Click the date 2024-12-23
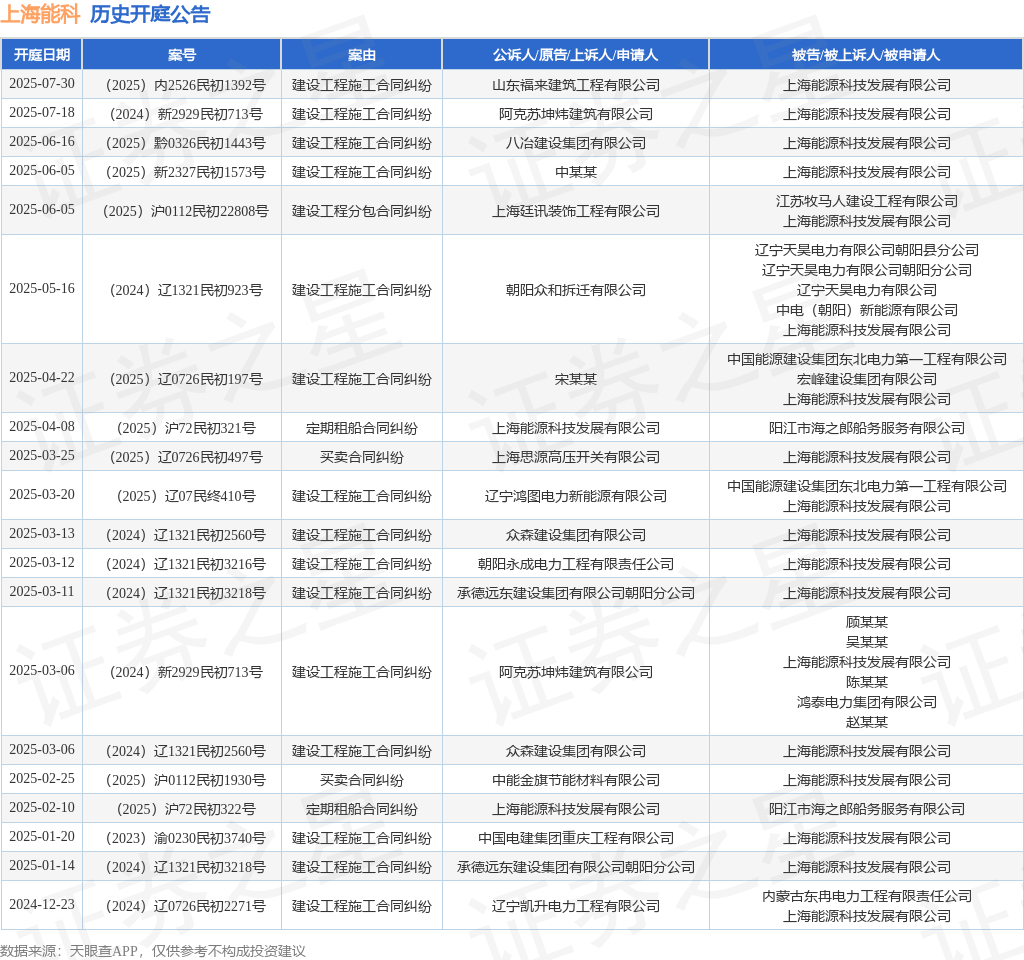The height and width of the screenshot is (960, 1024). click(x=42, y=904)
